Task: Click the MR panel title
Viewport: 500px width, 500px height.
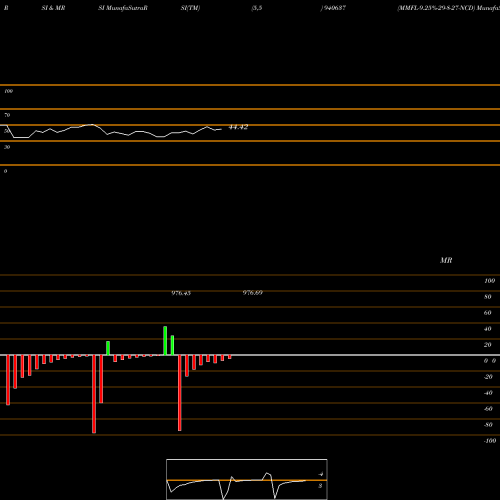Action: (446, 260)
